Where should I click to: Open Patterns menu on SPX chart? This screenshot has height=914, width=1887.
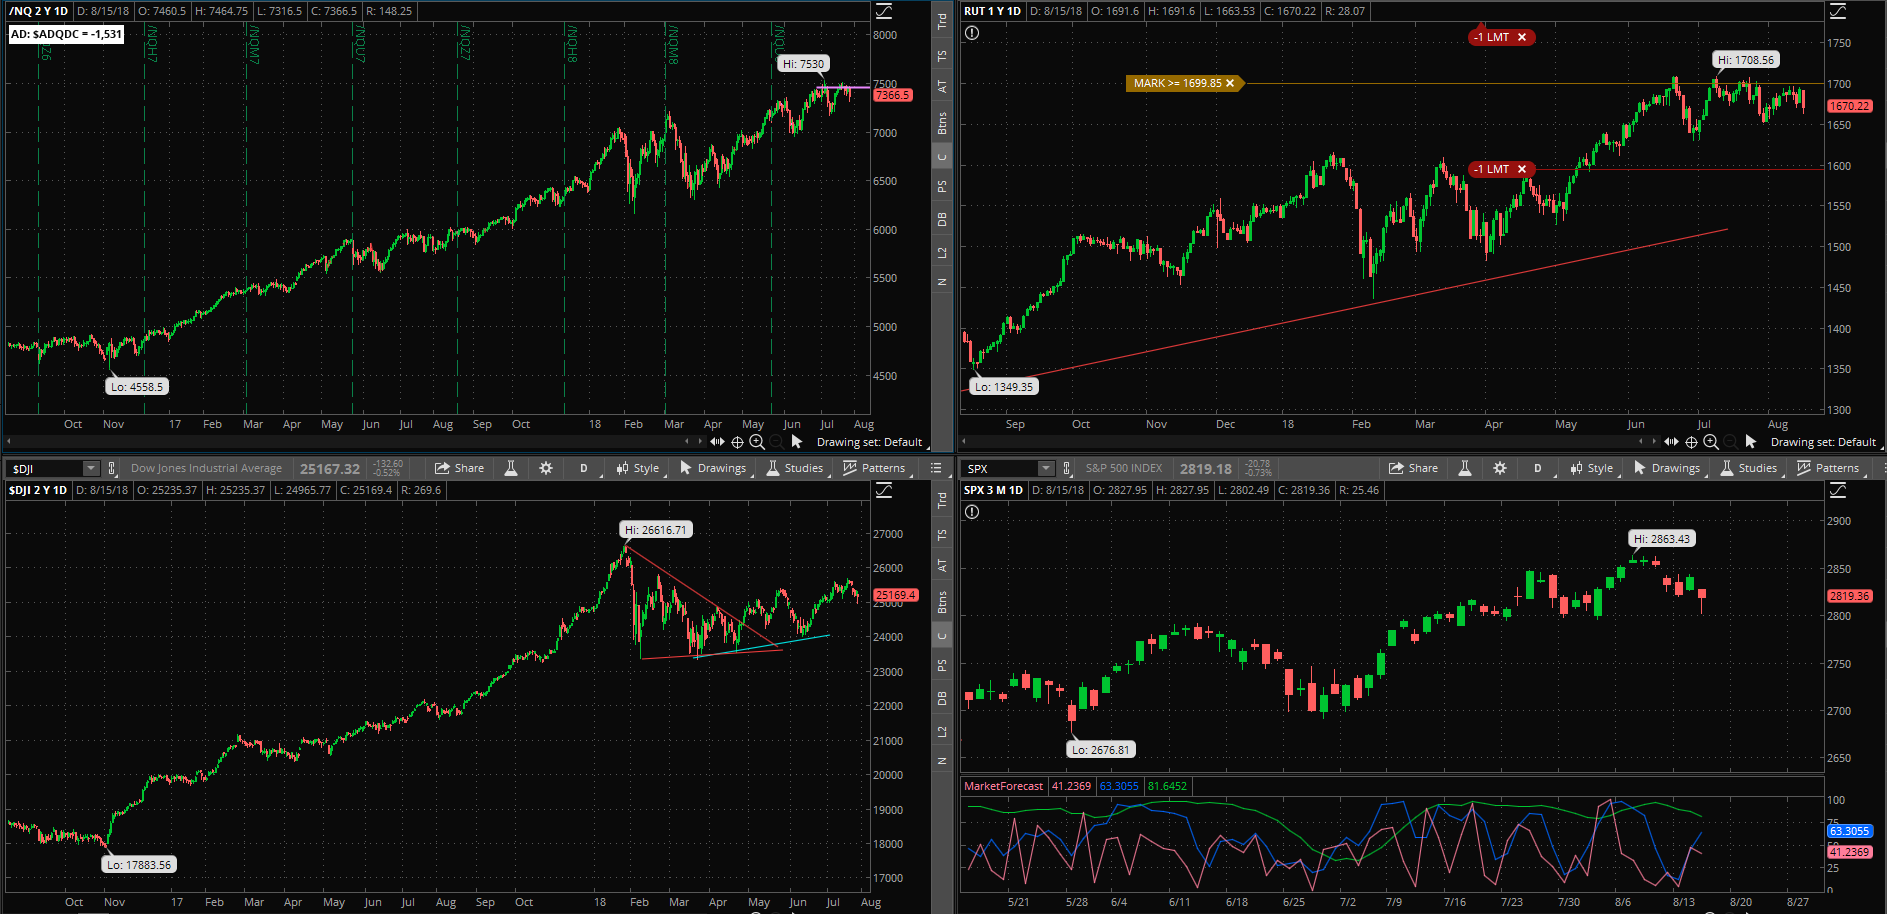[1828, 468]
